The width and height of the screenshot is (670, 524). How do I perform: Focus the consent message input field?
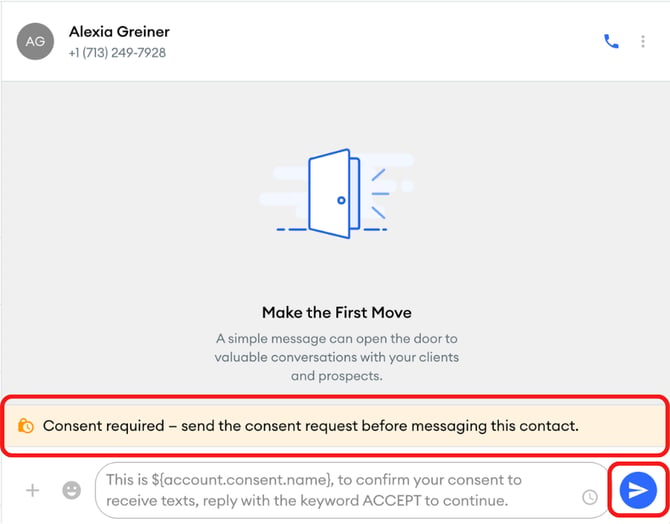pyautogui.click(x=351, y=490)
